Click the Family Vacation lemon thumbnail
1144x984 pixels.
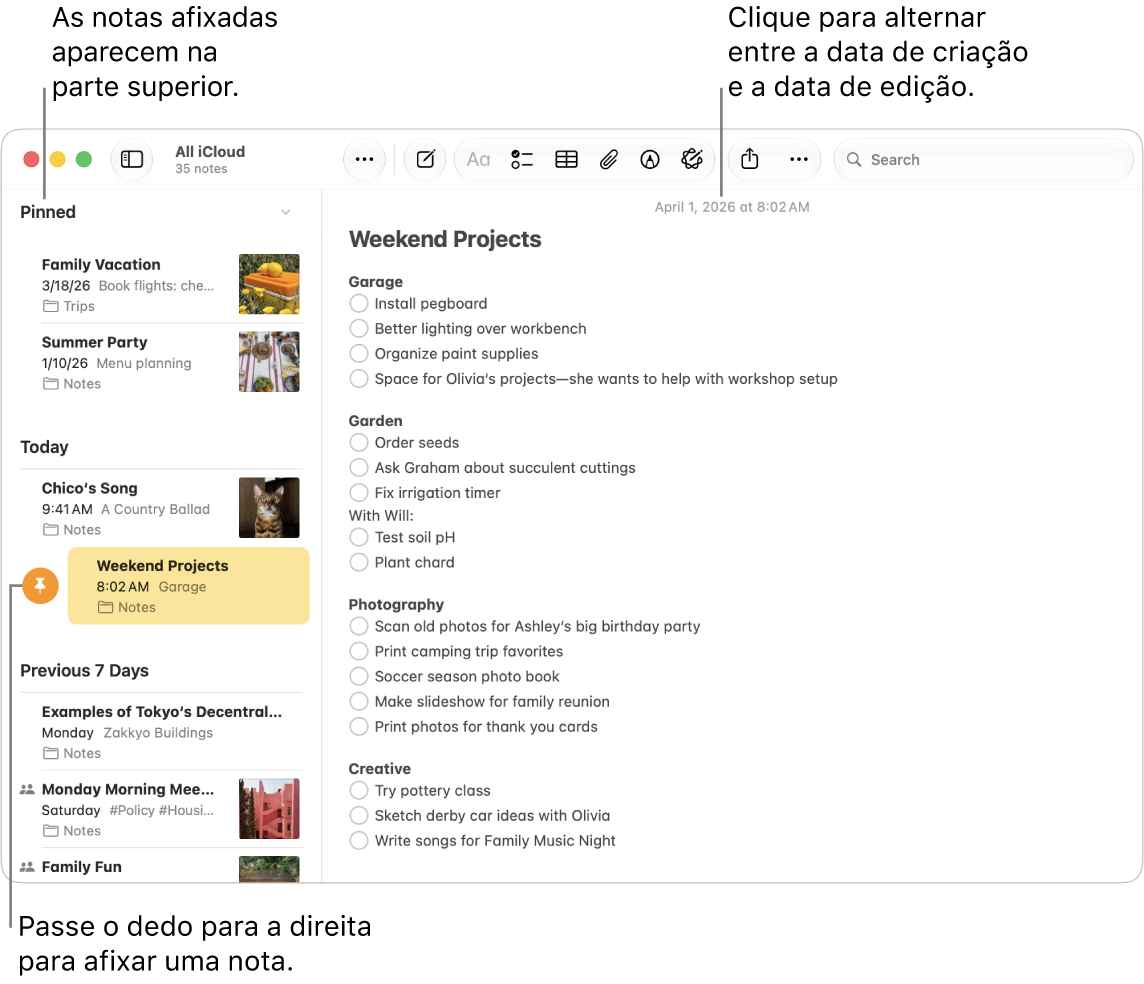click(x=269, y=284)
